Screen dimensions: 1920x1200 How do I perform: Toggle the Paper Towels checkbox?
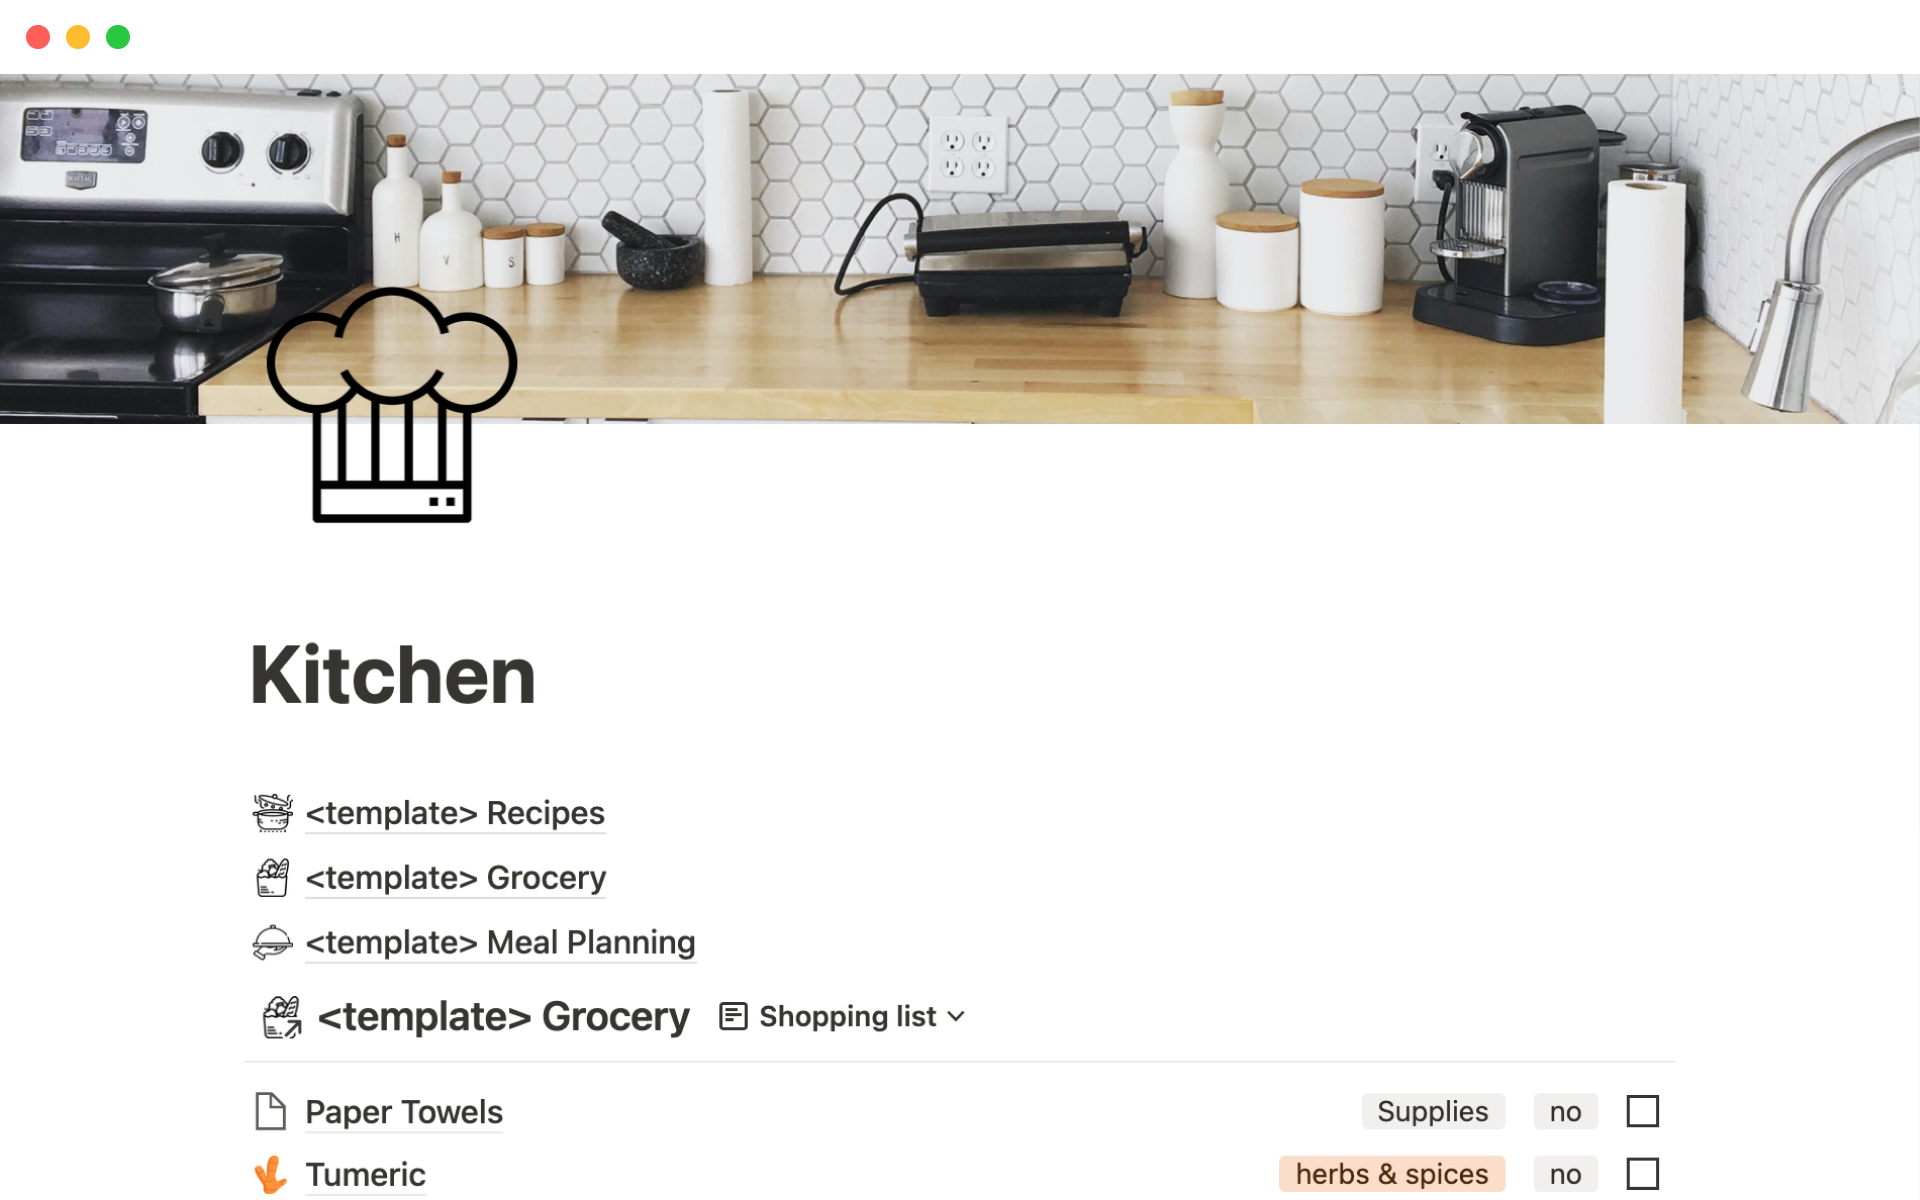coord(1642,1112)
